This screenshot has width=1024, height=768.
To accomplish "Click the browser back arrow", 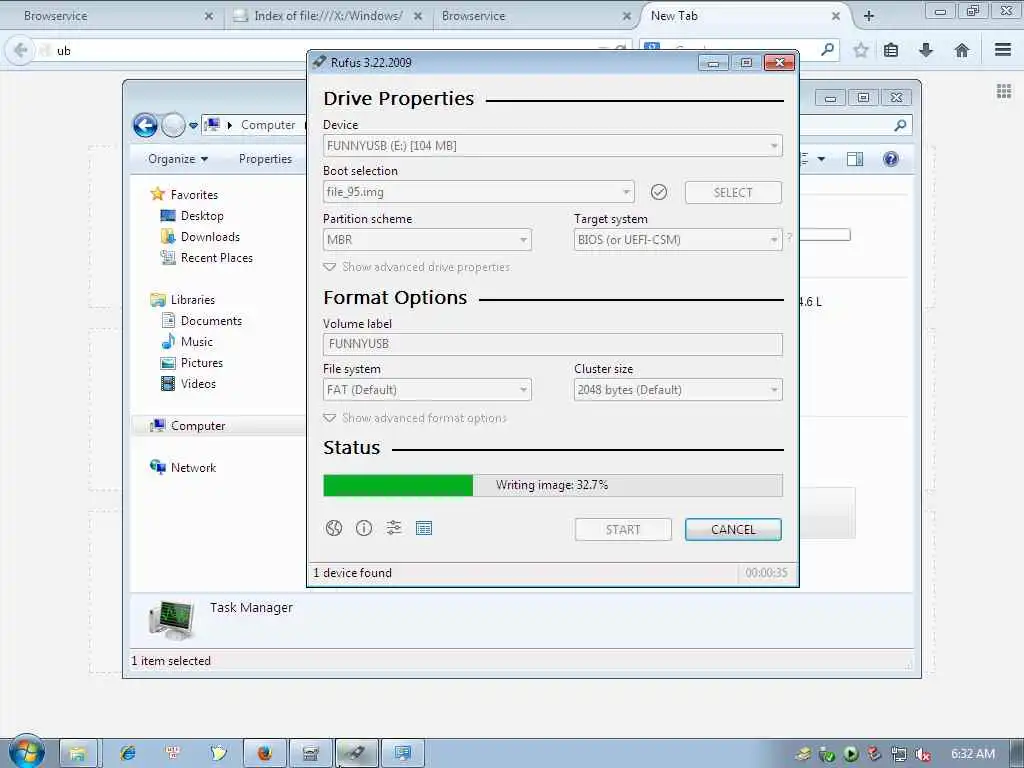I will click(x=20, y=50).
